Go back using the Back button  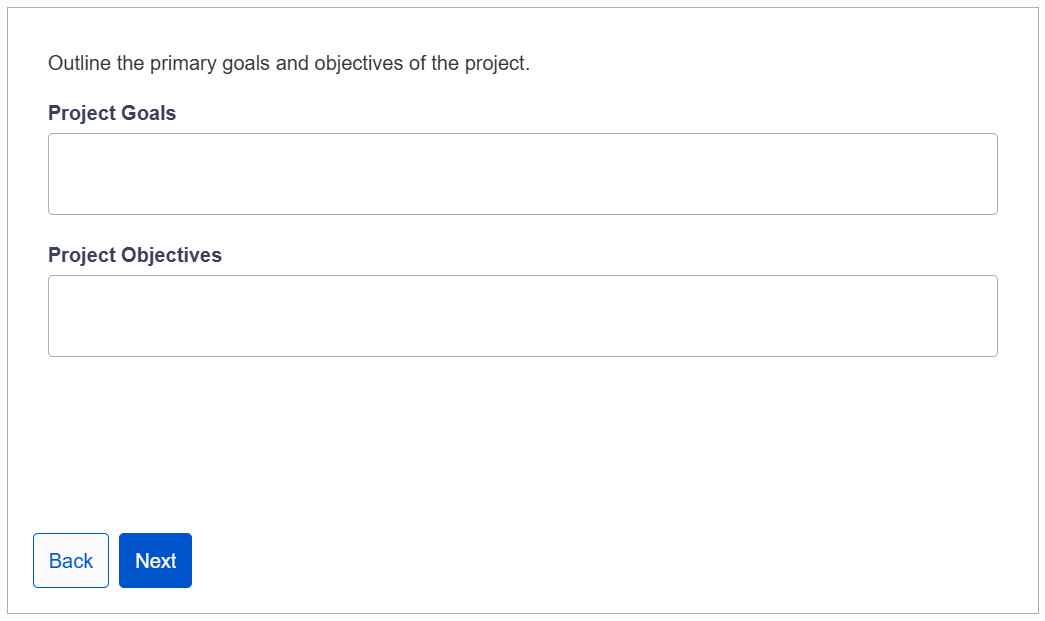click(x=71, y=561)
